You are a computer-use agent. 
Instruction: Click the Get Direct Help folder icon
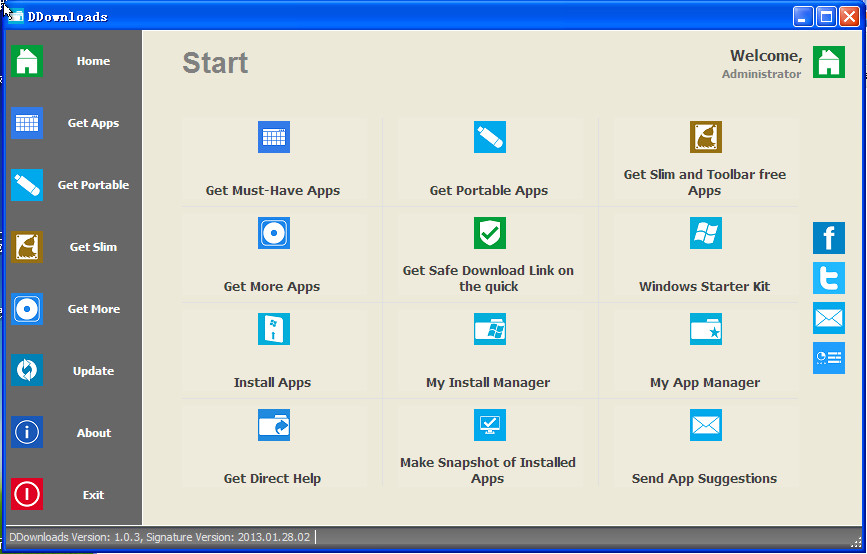[274, 425]
